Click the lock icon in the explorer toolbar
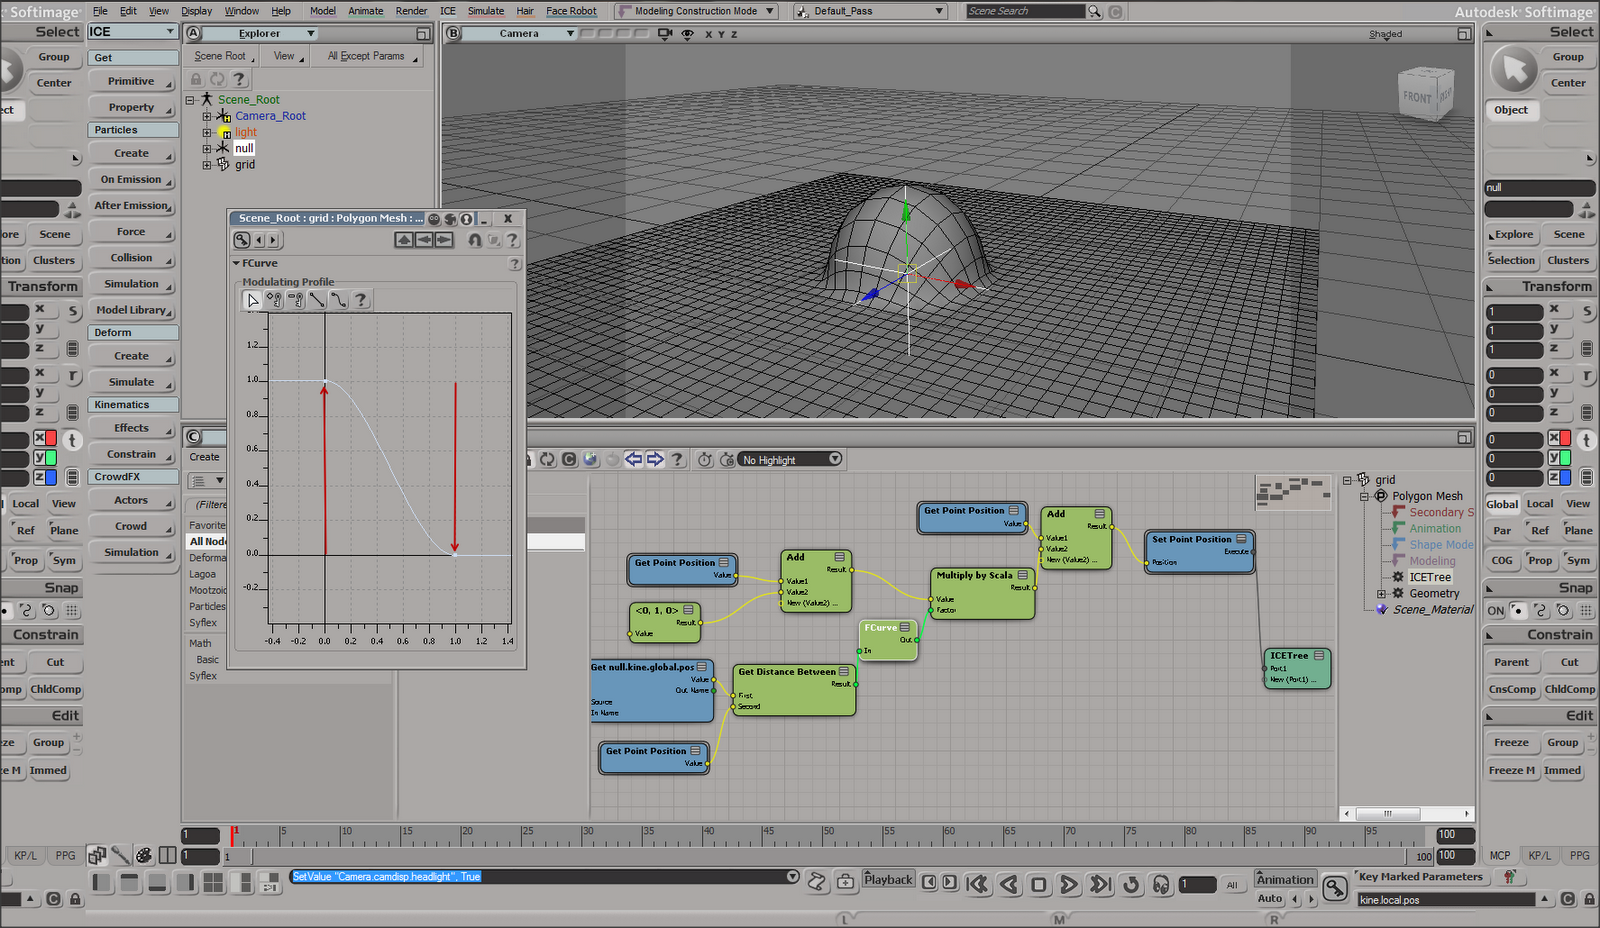The width and height of the screenshot is (1600, 928). tap(197, 79)
